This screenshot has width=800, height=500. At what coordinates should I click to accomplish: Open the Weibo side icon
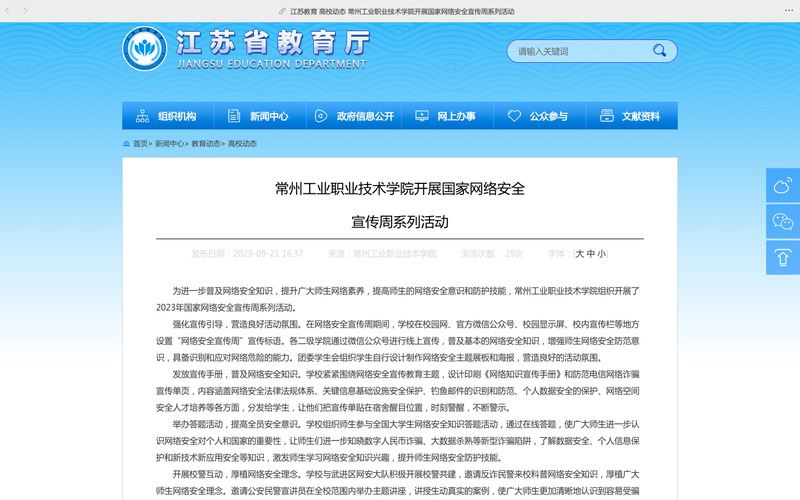(782, 185)
